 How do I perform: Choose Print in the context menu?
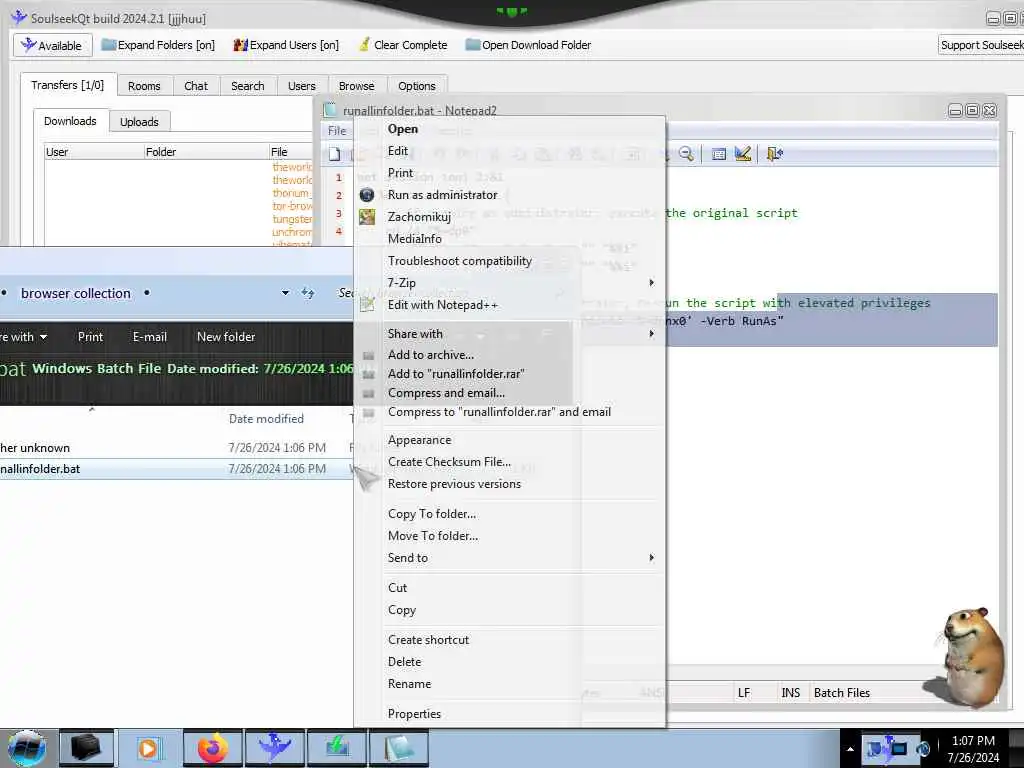pos(400,173)
